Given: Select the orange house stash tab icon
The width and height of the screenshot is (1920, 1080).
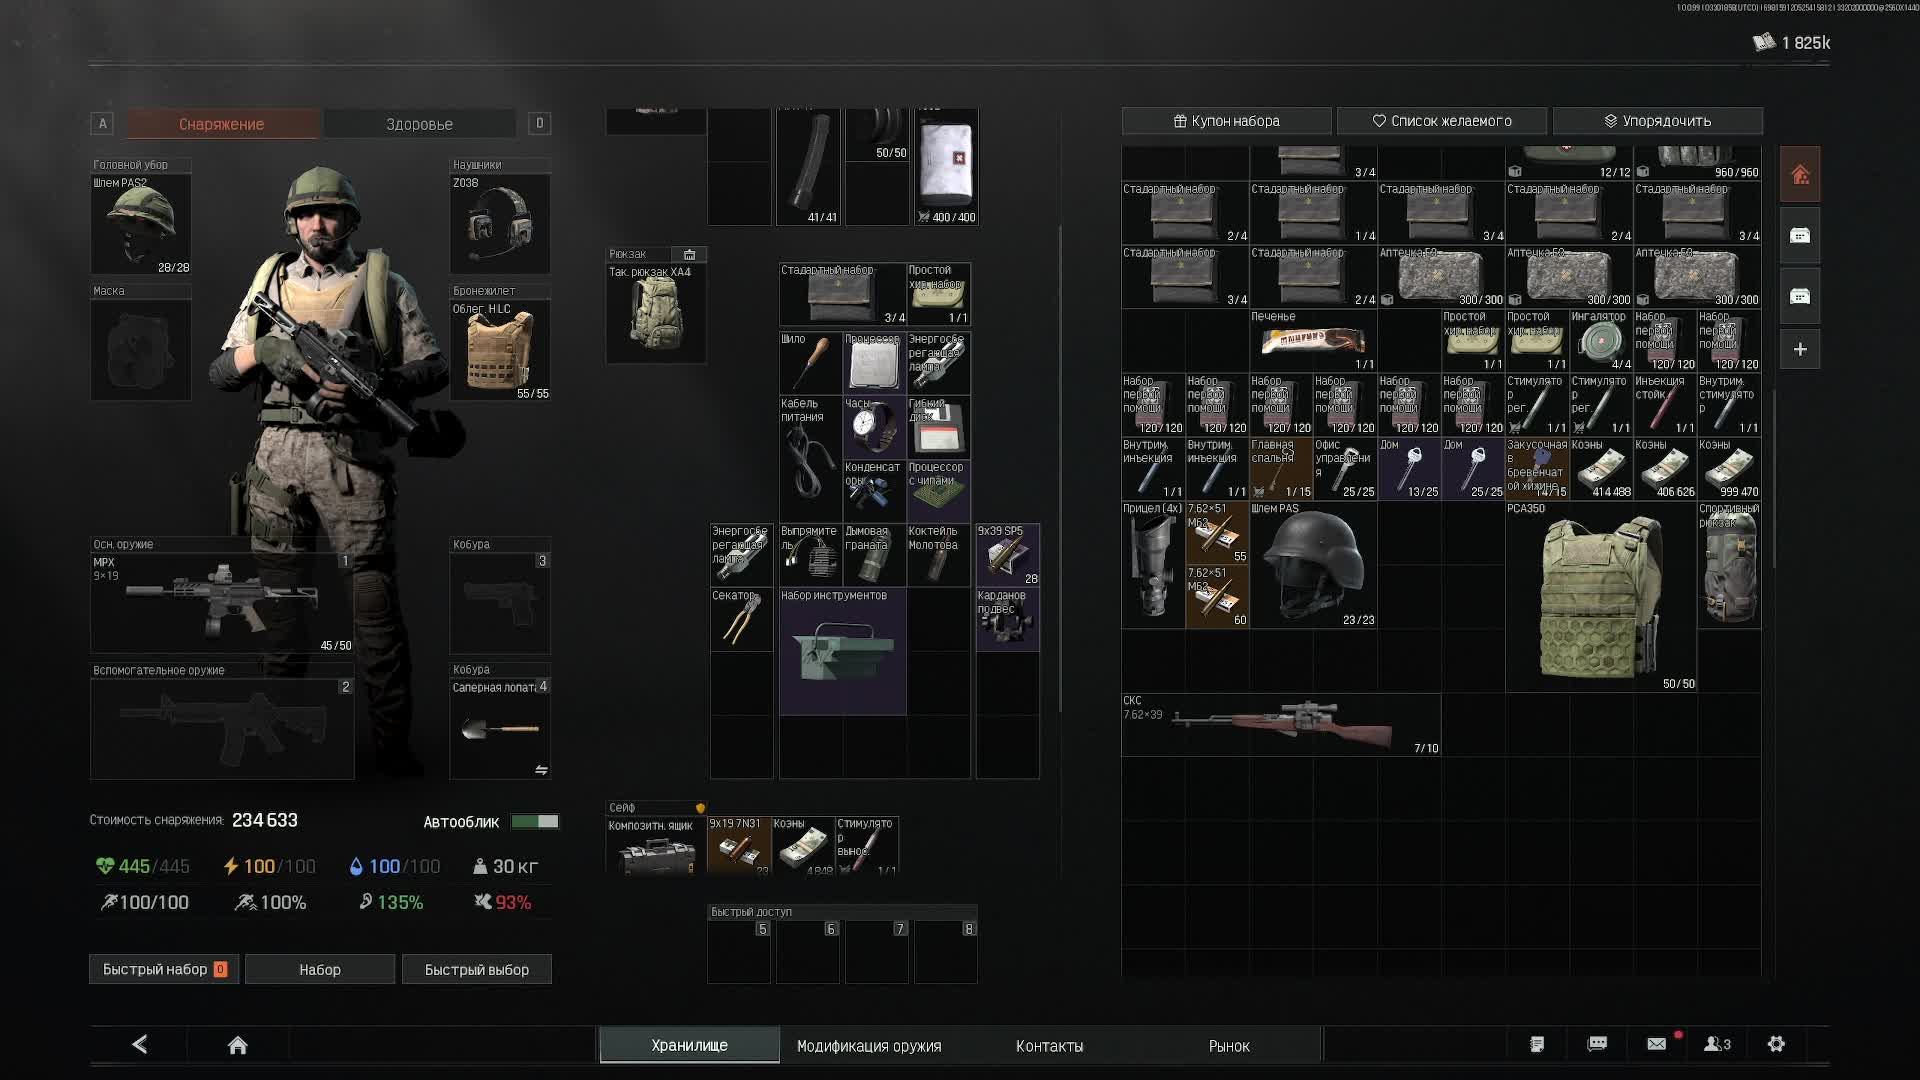Looking at the screenshot, I should pos(1800,175).
